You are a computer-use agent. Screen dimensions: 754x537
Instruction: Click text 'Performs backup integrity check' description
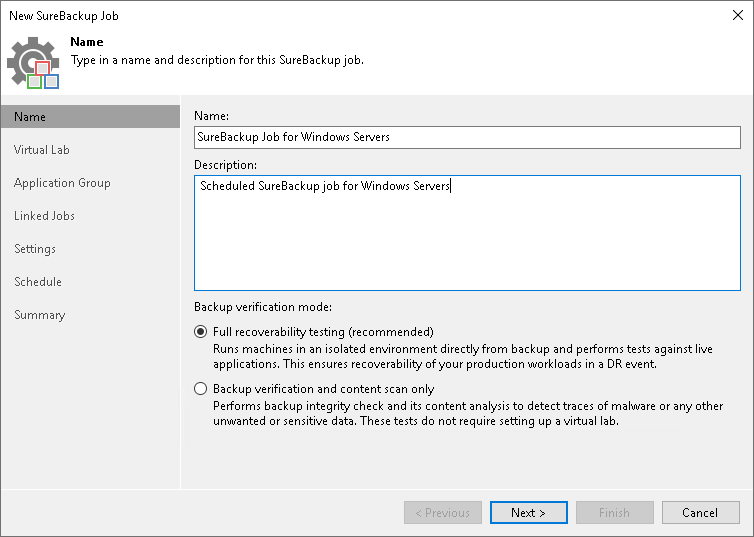pyautogui.click(x=468, y=413)
